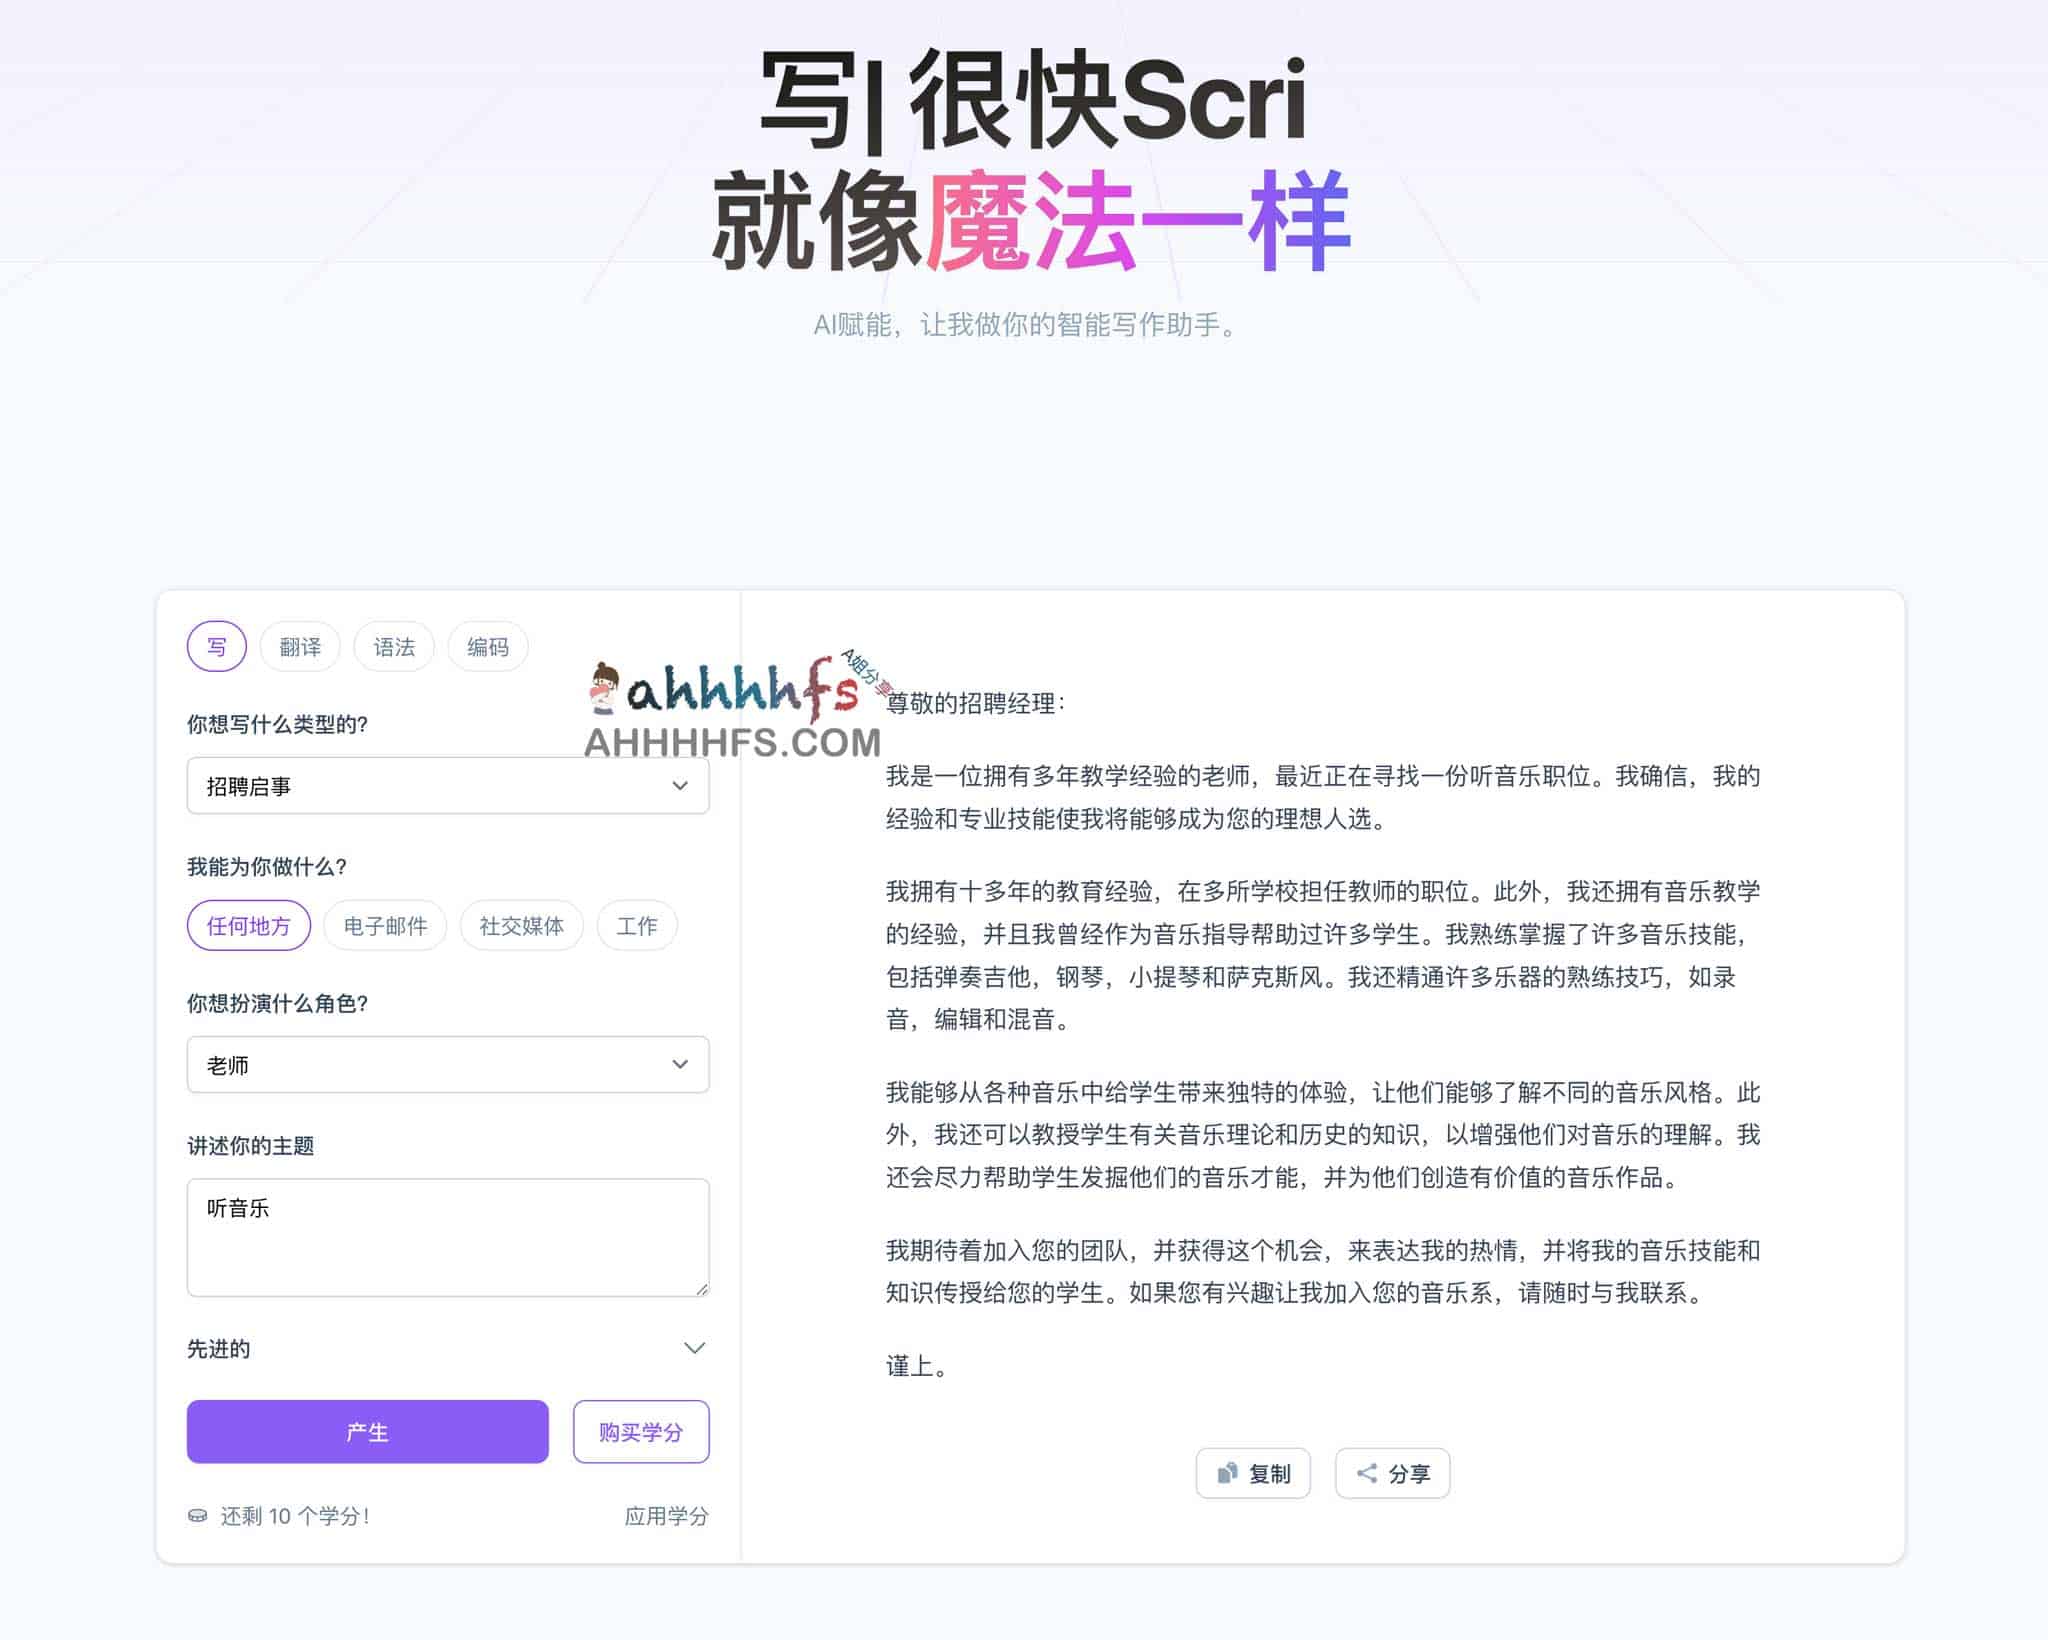Expand the 先进的 advanced options
This screenshot has height=1640, width=2048.
point(694,1348)
